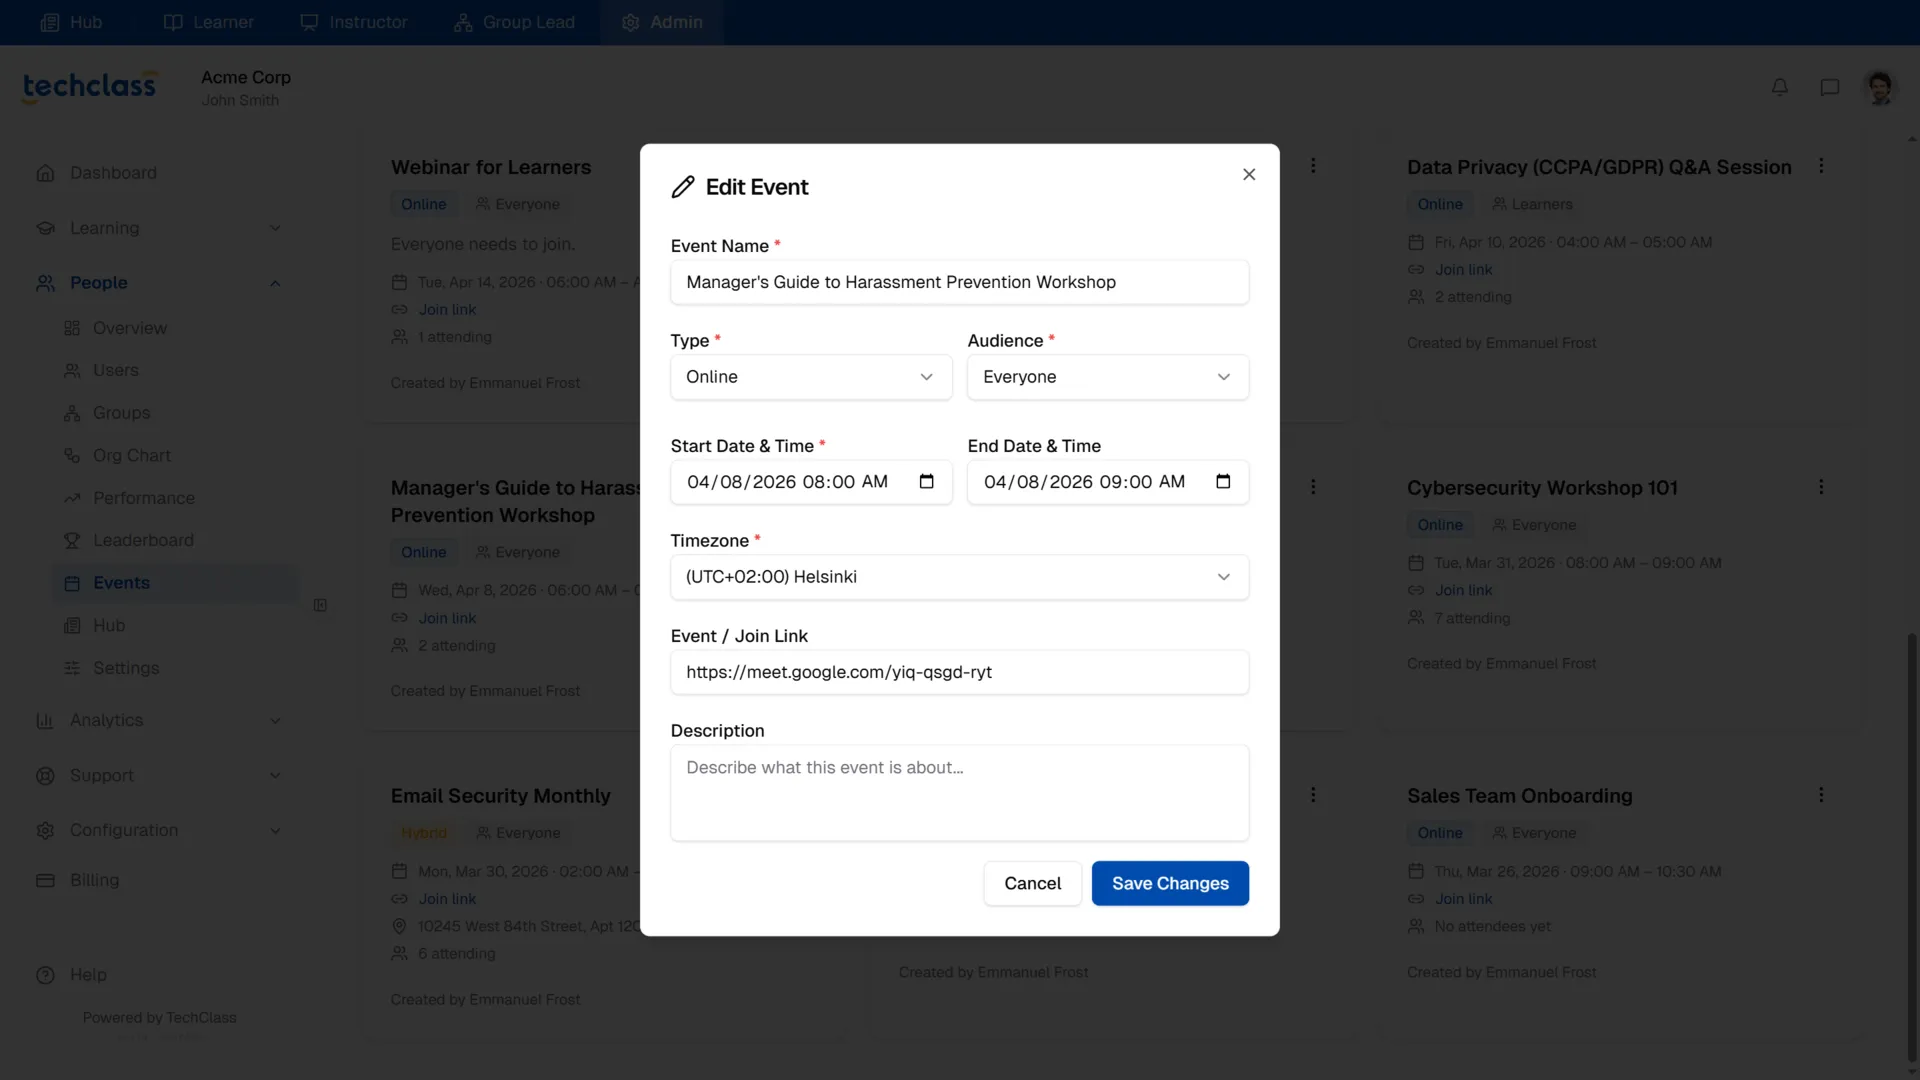This screenshot has width=1920, height=1080.
Task: Click the Users icon in sidebar
Action: pos(72,370)
